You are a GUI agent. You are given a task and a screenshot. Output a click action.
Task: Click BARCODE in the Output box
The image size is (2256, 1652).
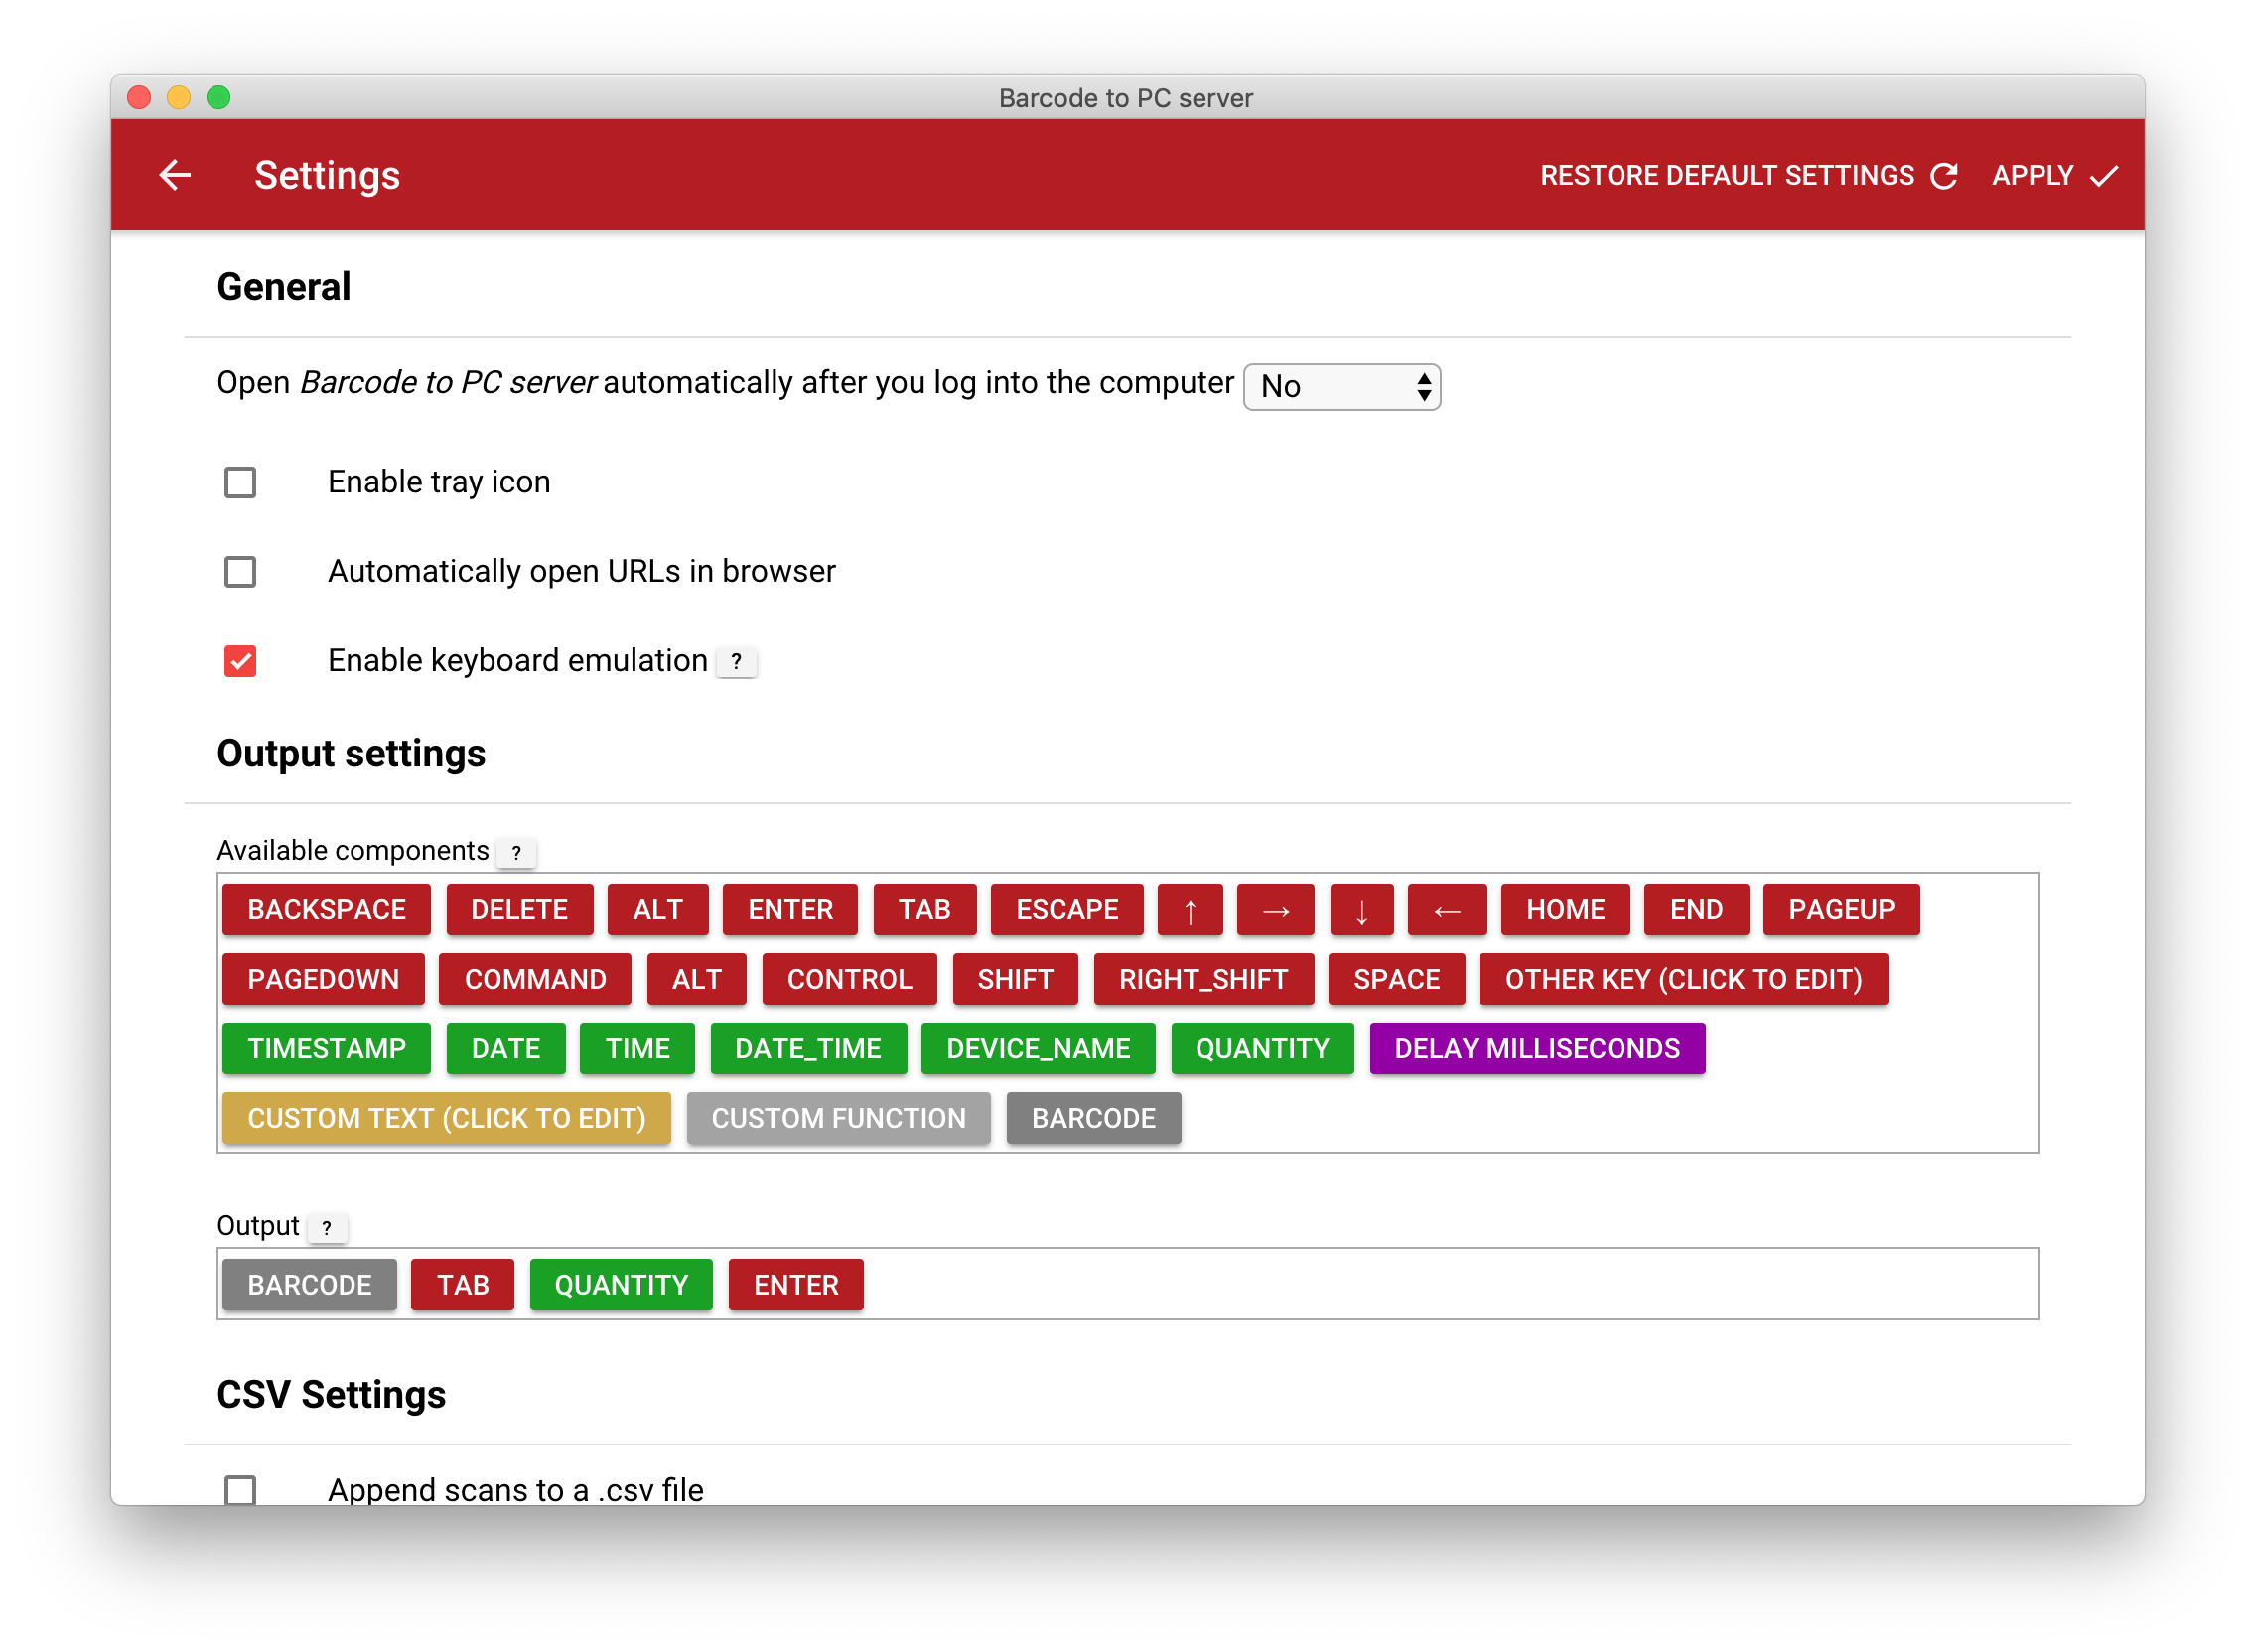click(x=309, y=1285)
